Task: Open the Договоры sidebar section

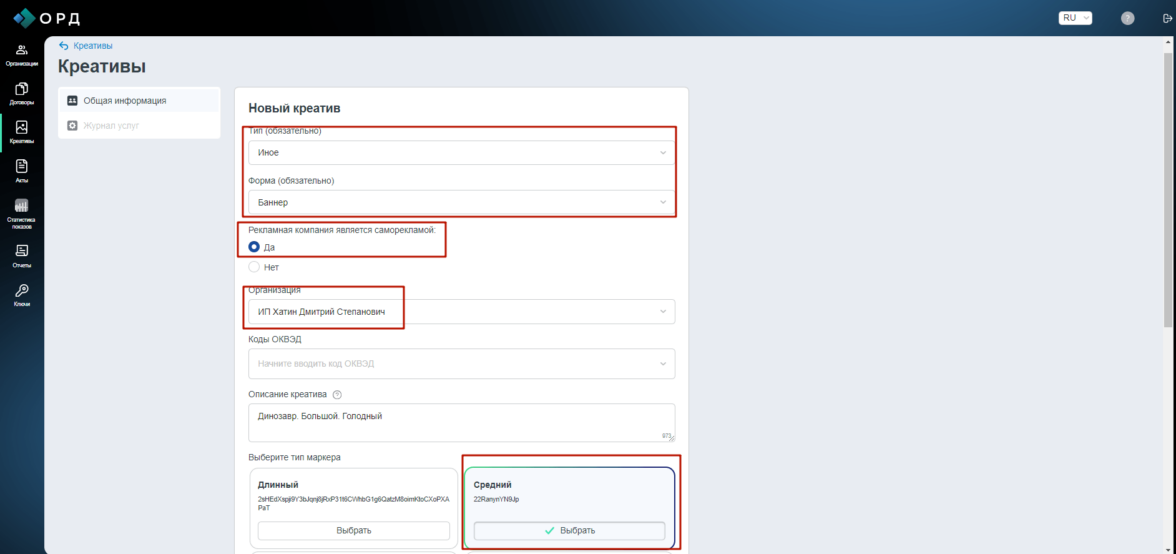Action: [22, 94]
